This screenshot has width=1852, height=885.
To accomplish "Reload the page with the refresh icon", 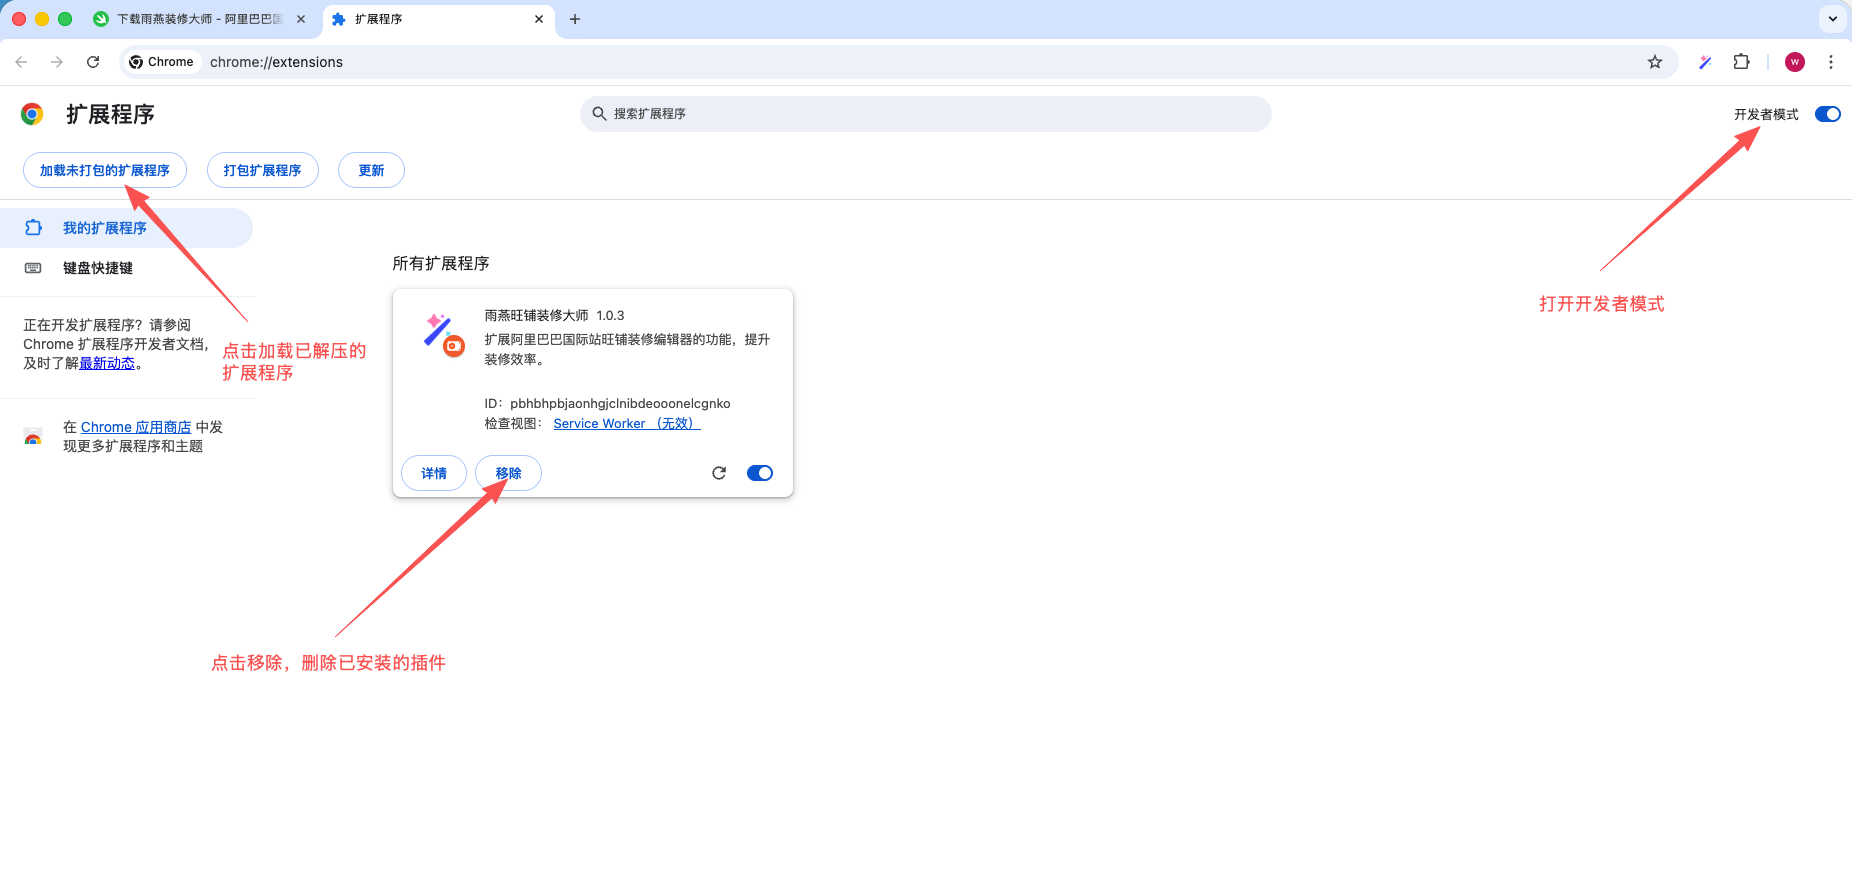I will pos(93,62).
